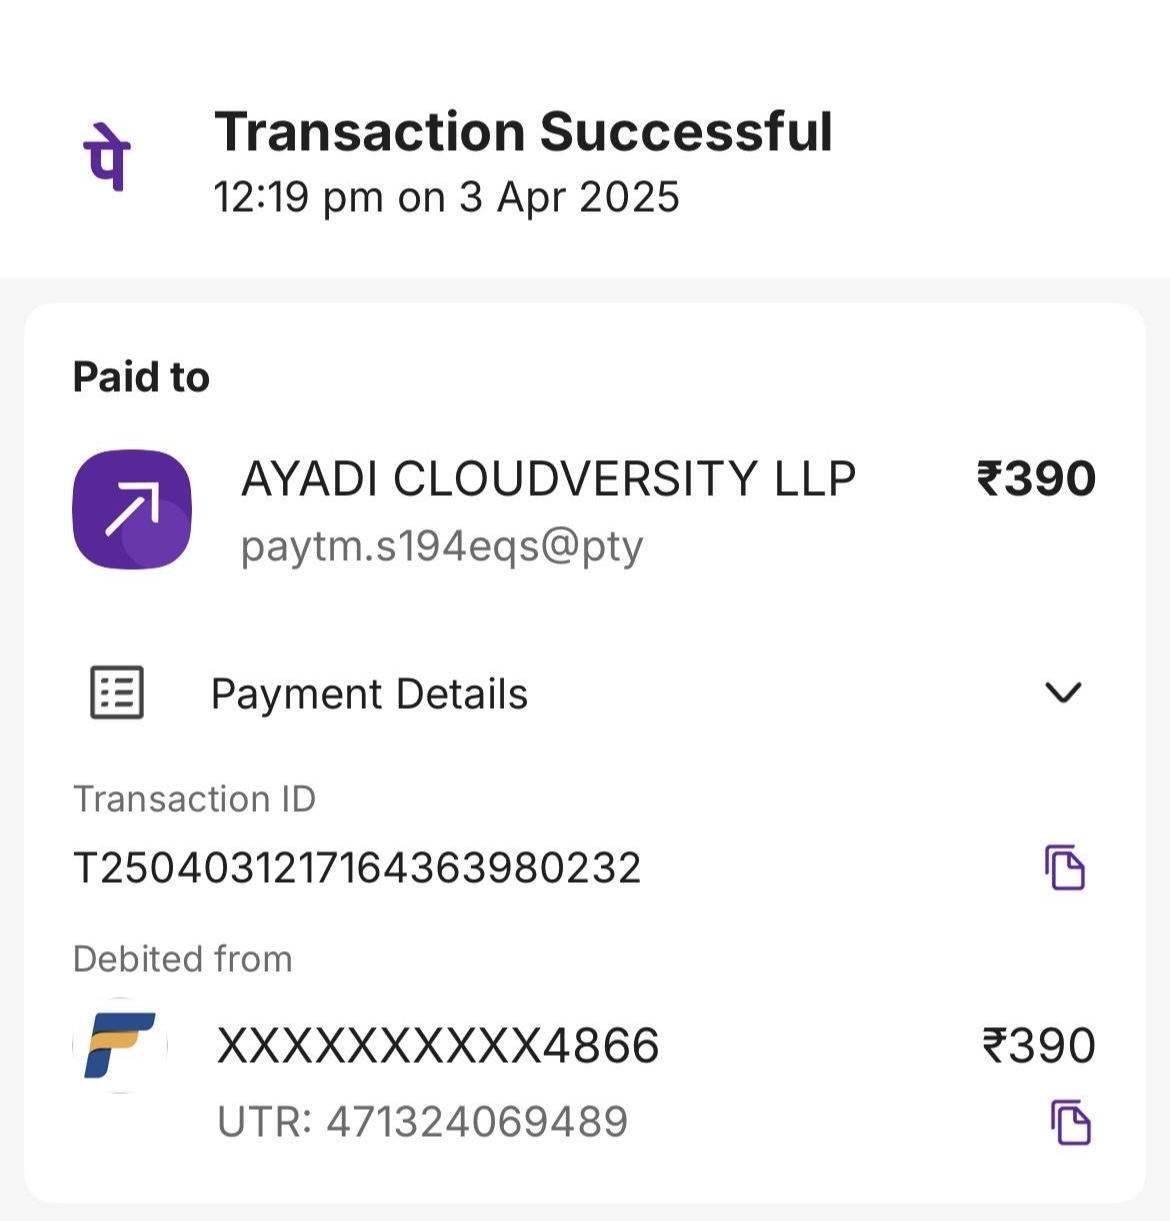This screenshot has height=1221, width=1170.
Task: Click the Transaction ID field label
Action: [x=194, y=799]
